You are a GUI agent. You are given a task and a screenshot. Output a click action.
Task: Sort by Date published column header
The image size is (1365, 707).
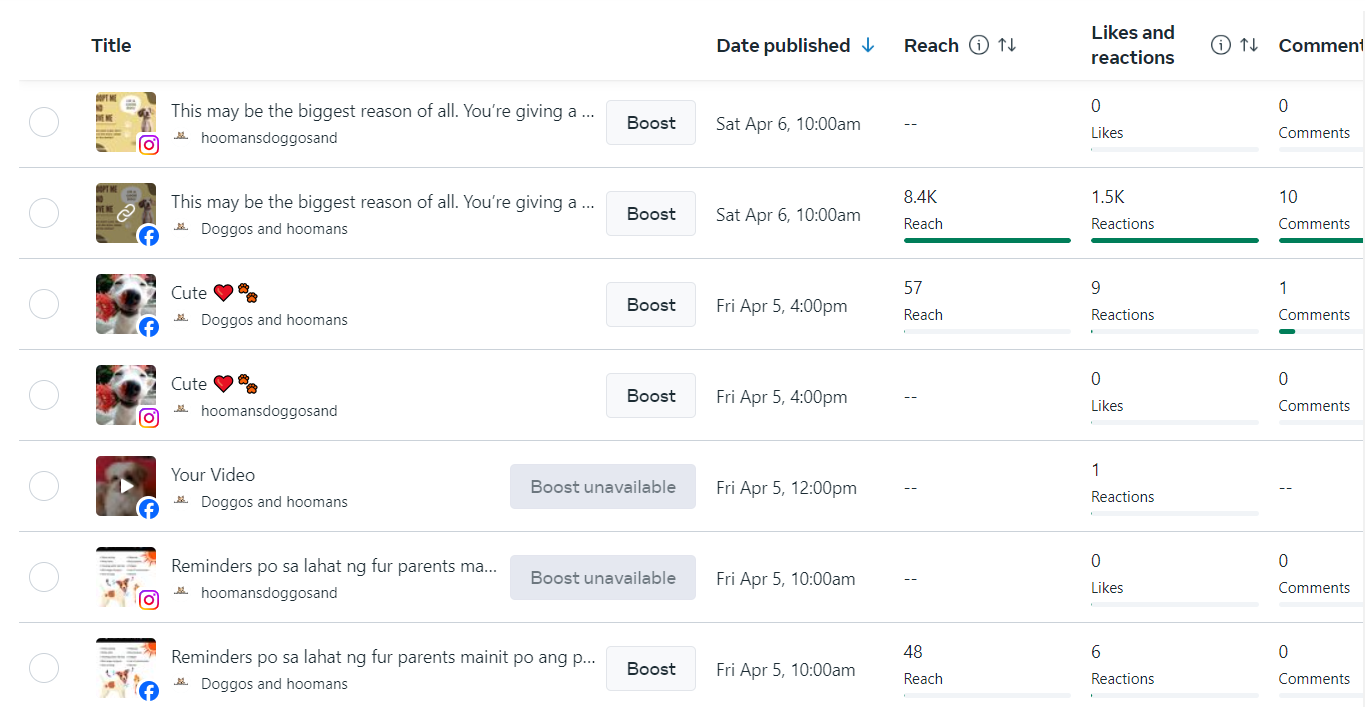(x=783, y=45)
